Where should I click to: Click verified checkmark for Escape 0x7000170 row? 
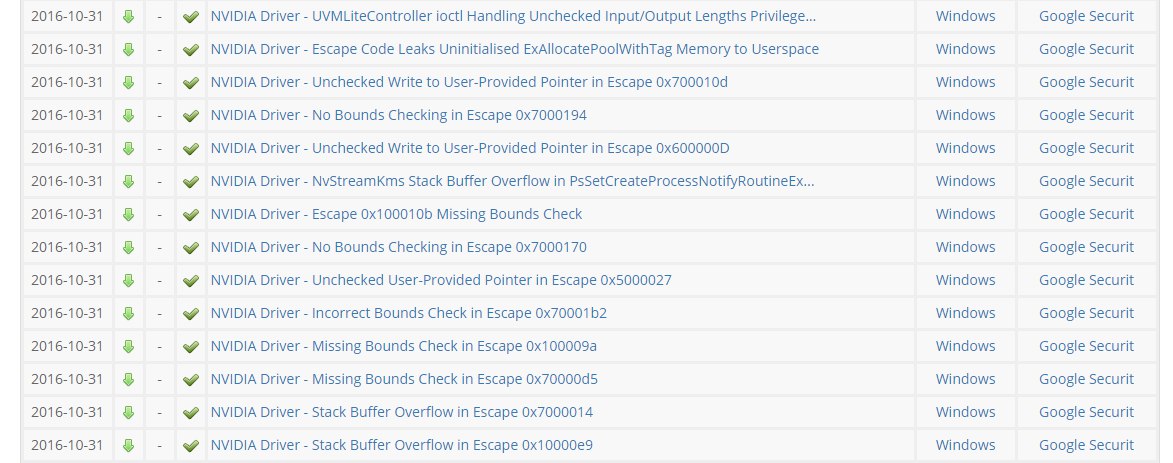click(x=190, y=248)
